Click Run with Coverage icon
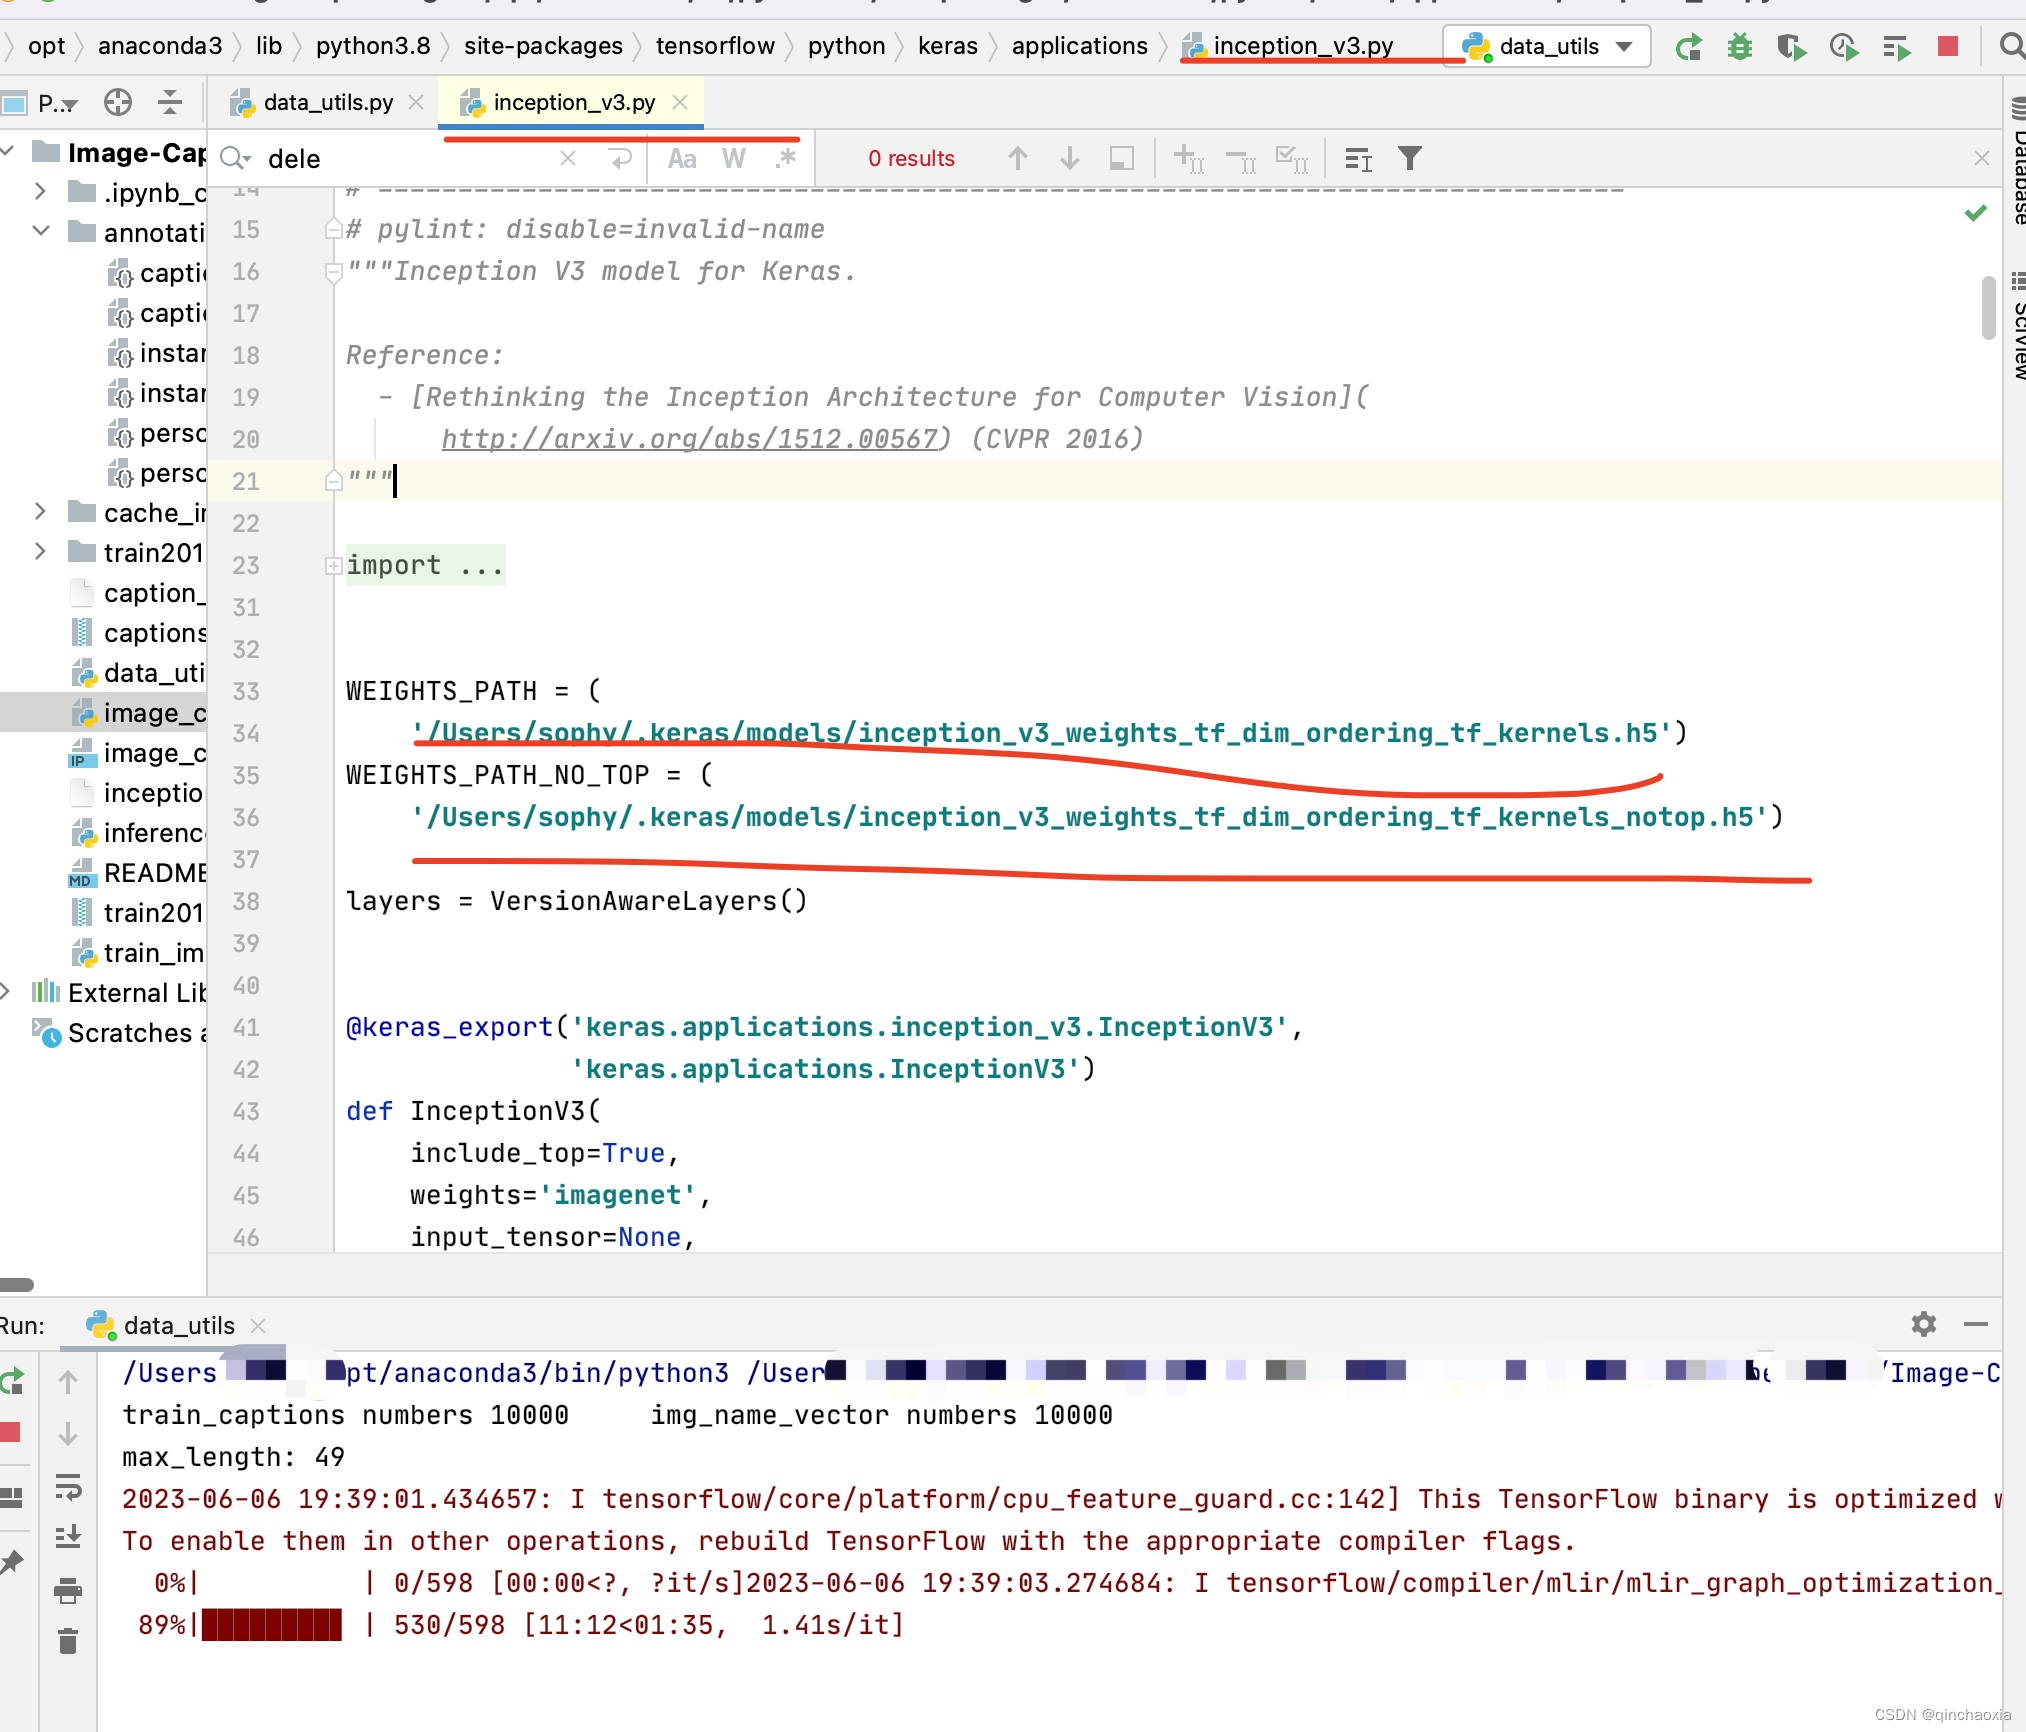The height and width of the screenshot is (1732, 2026). 1791,47
